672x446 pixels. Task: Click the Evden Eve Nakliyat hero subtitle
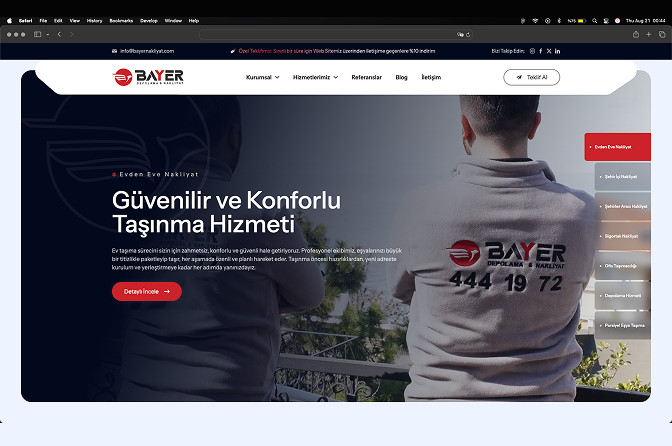(159, 174)
